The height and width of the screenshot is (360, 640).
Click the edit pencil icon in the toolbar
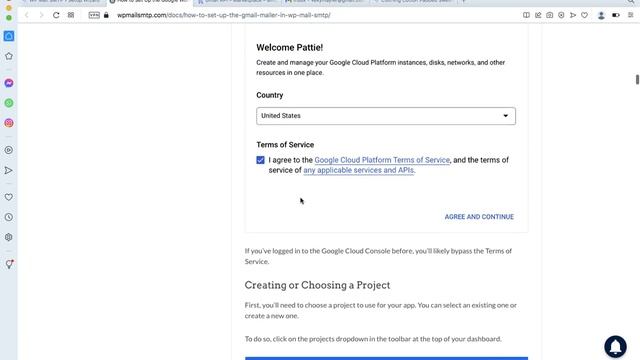(x=538, y=15)
